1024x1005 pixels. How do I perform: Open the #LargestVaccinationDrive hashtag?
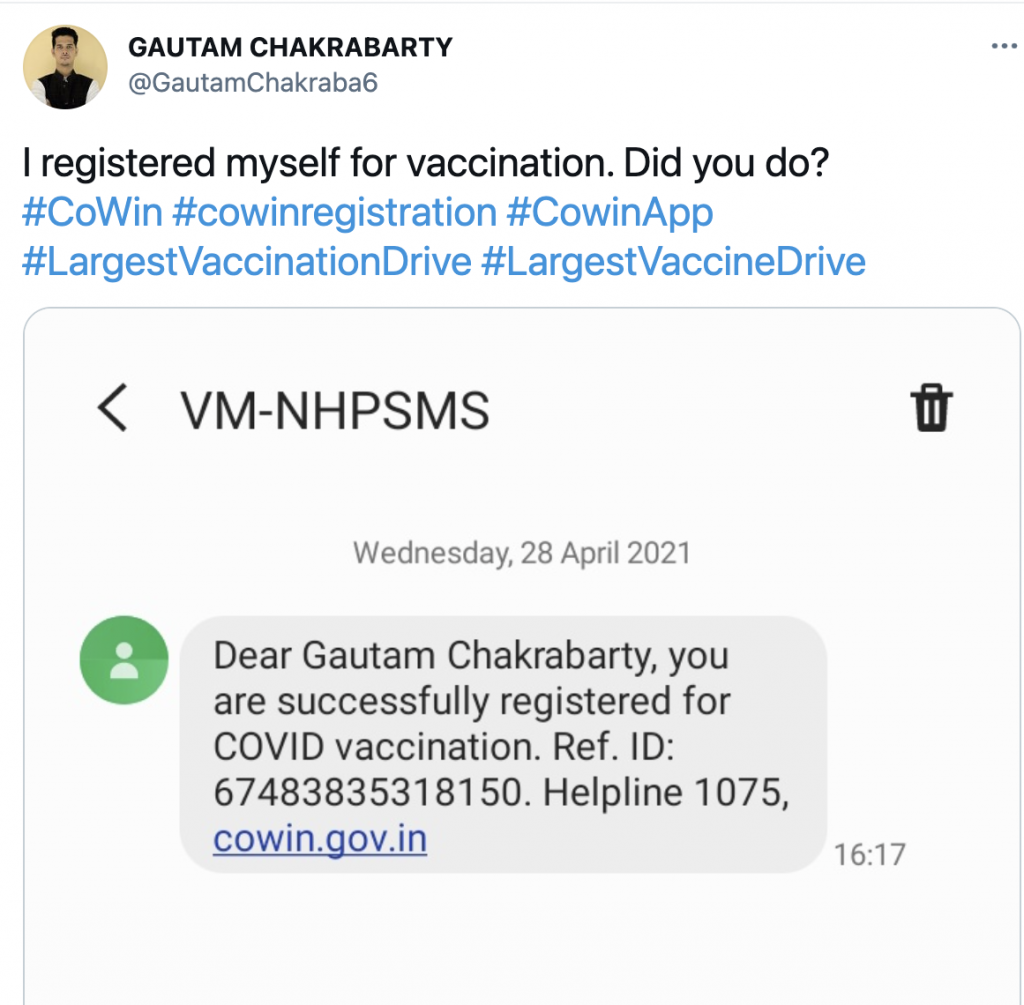coord(246,261)
